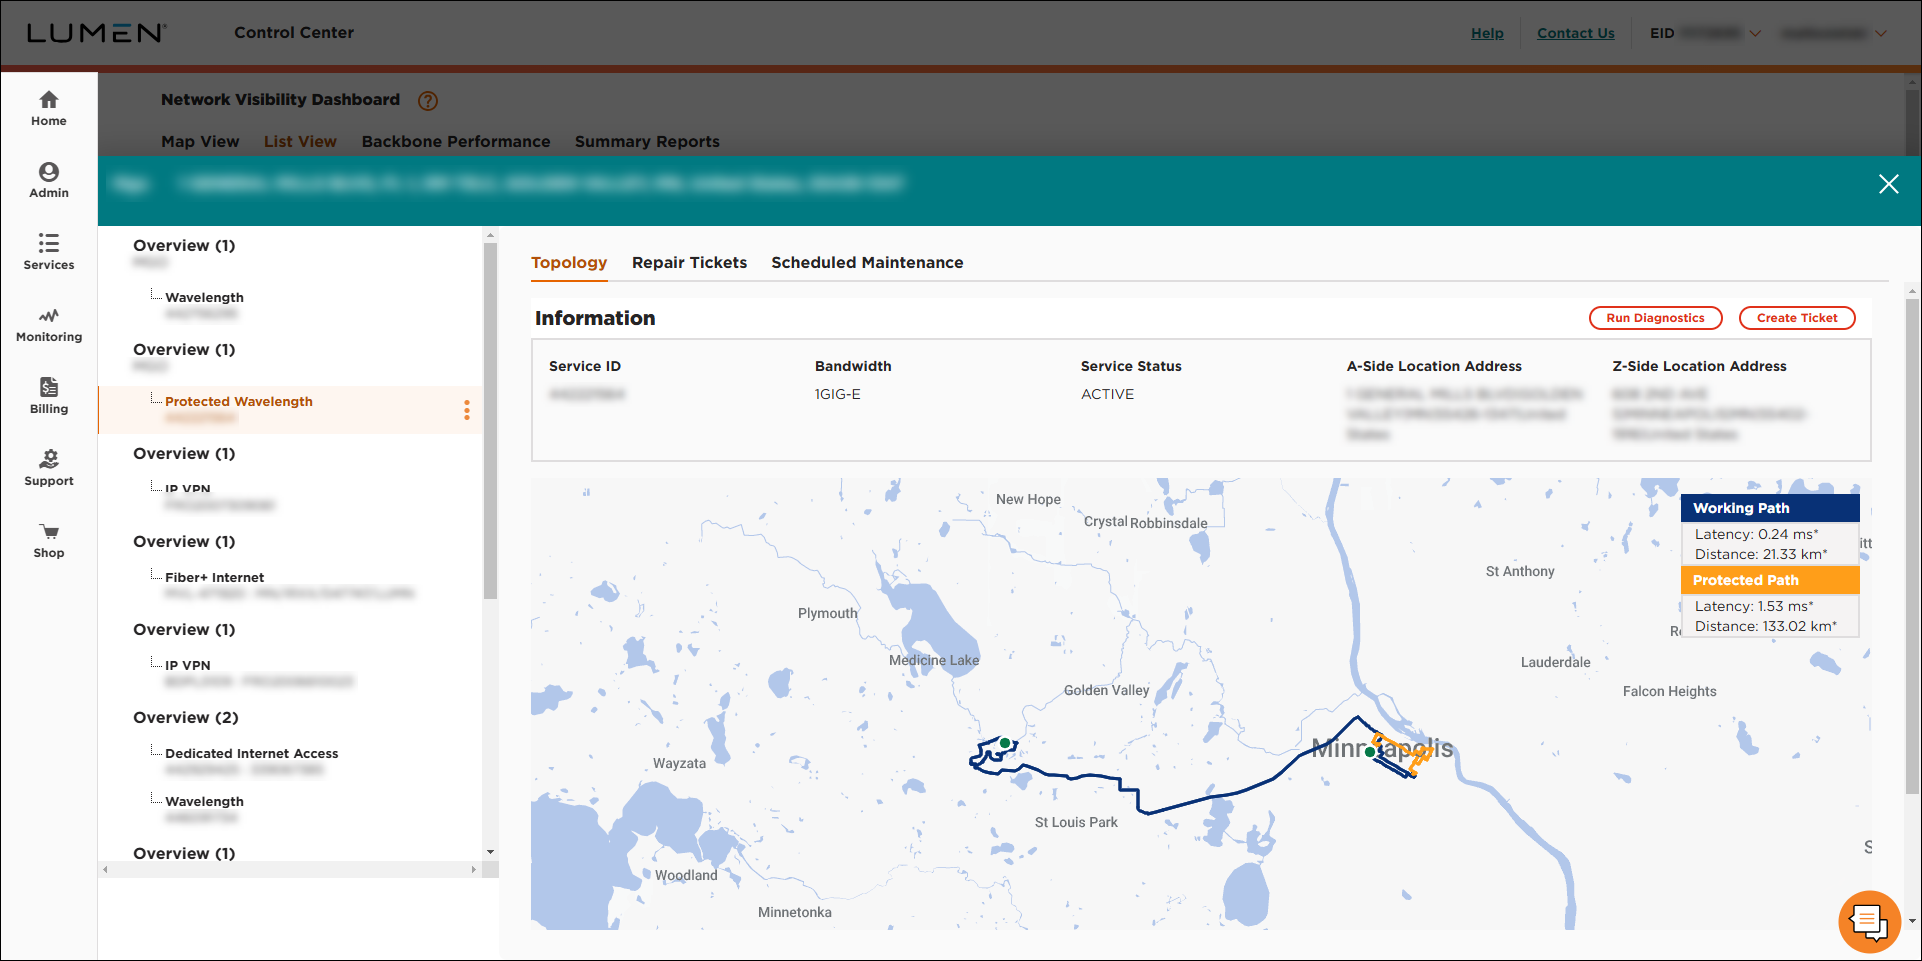Click the dashboard help question mark icon
Viewport: 1922px width, 961px height.
tap(428, 101)
